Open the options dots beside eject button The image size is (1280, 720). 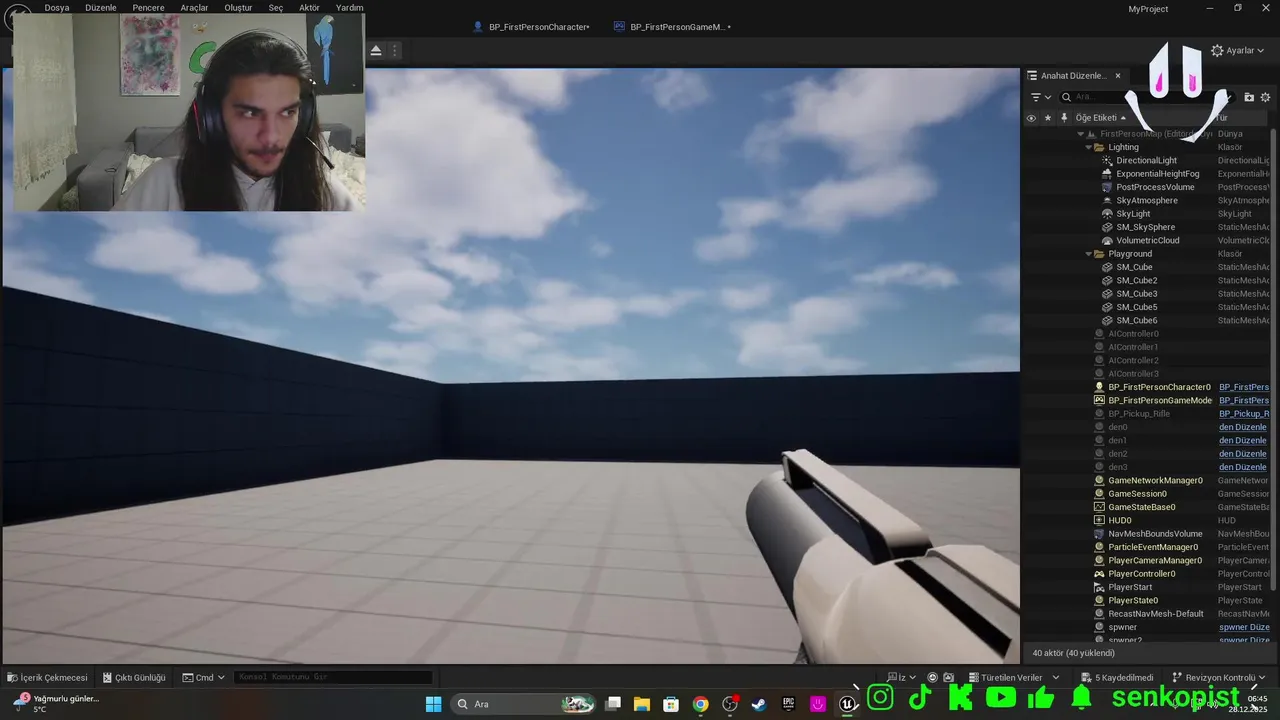click(395, 50)
